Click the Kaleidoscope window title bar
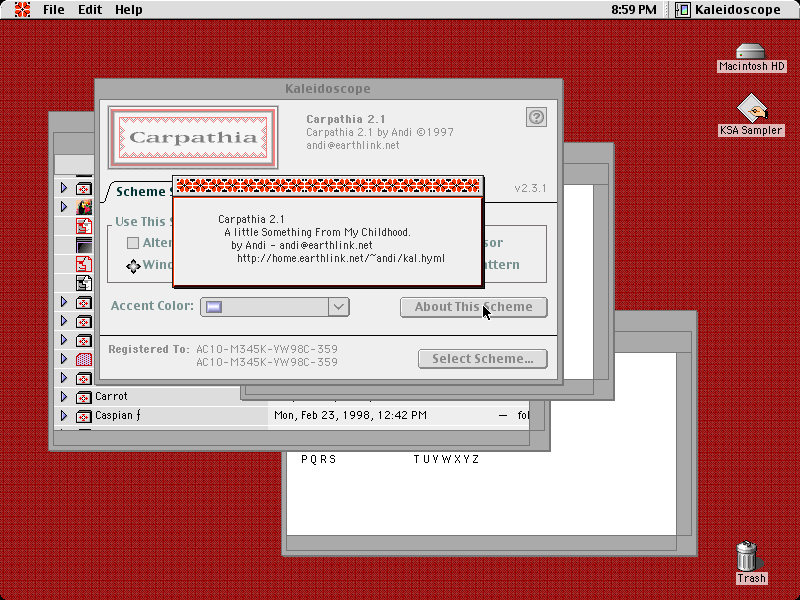The width and height of the screenshot is (800, 600). [x=329, y=89]
